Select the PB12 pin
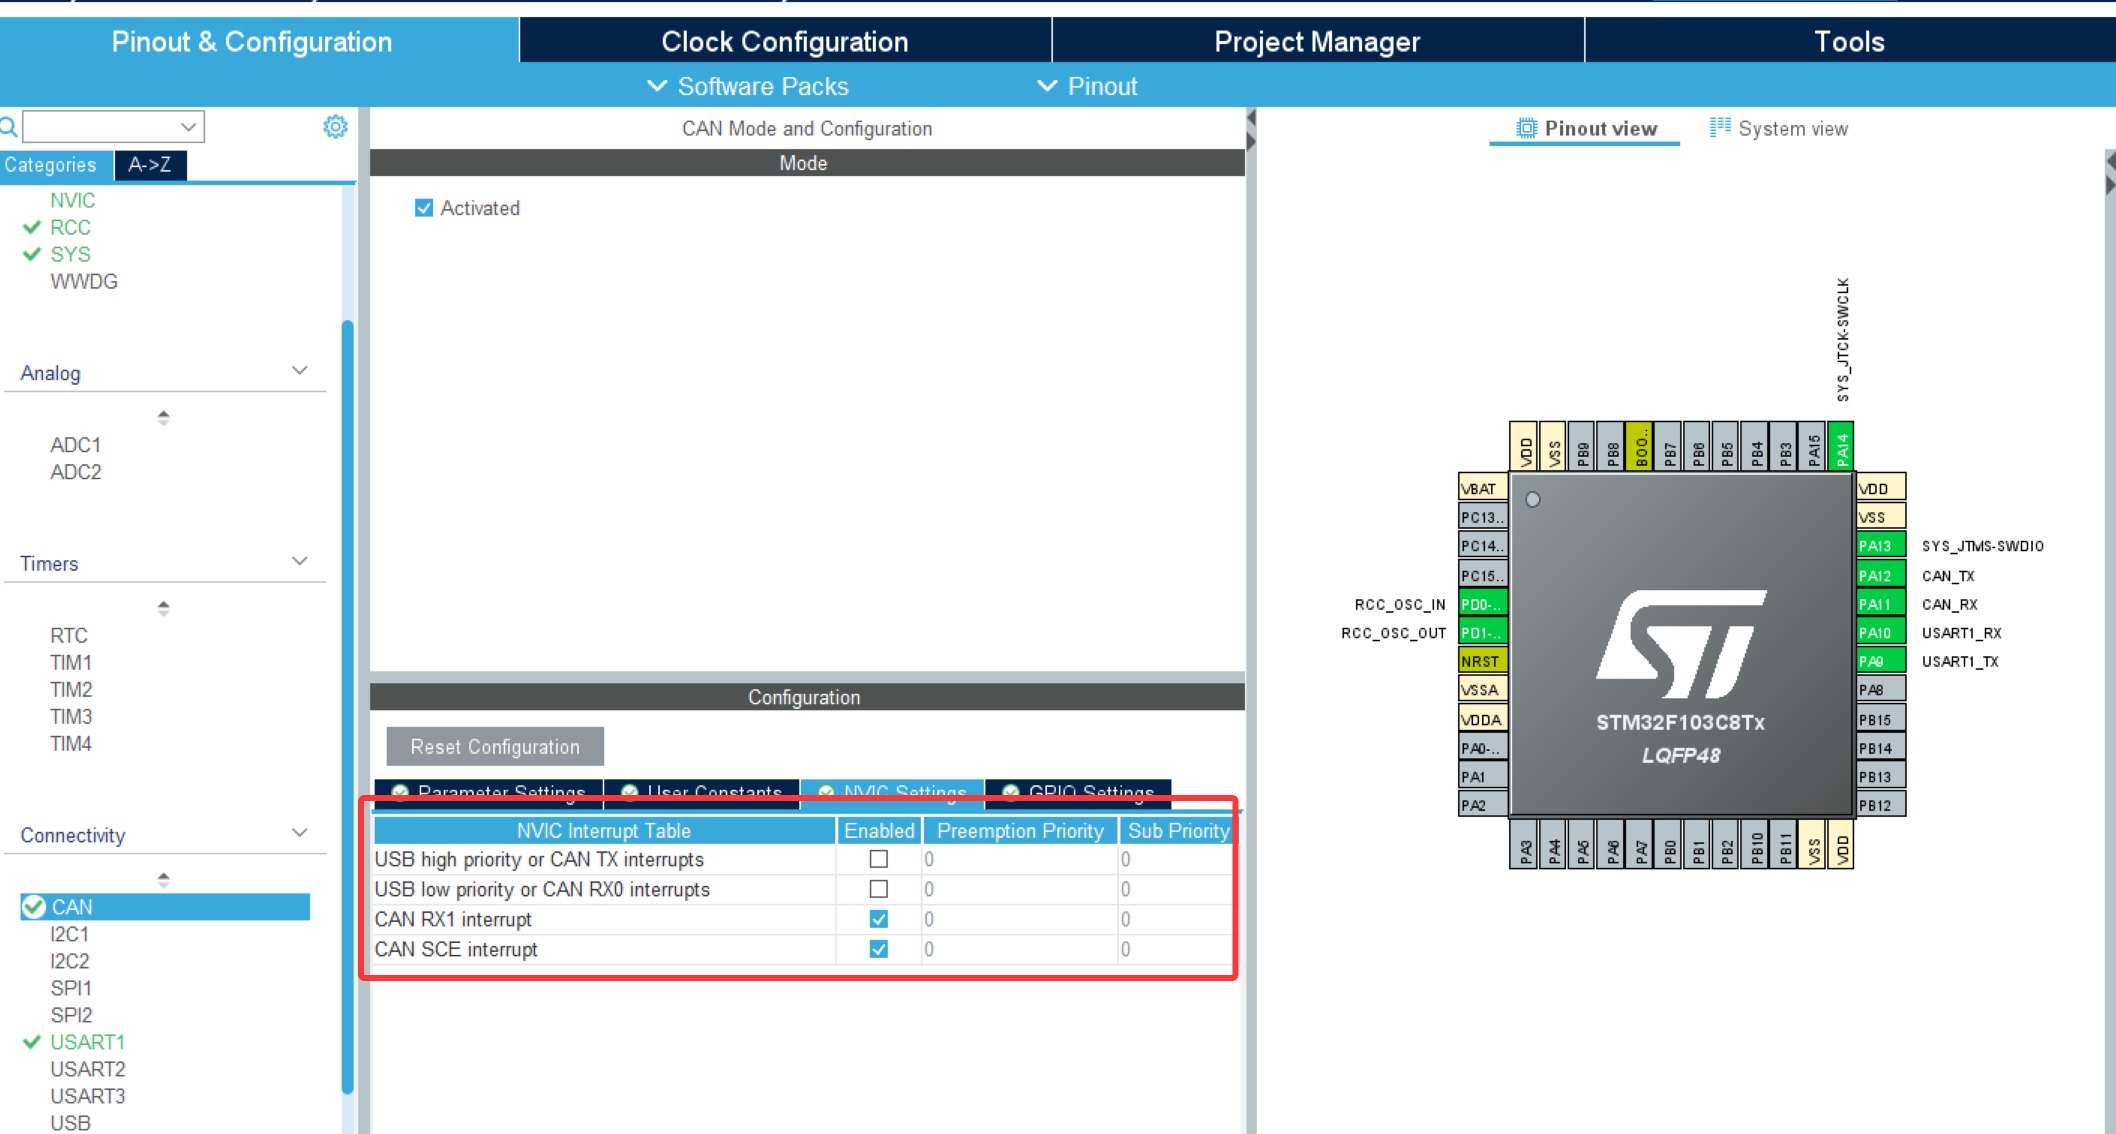 (1881, 805)
